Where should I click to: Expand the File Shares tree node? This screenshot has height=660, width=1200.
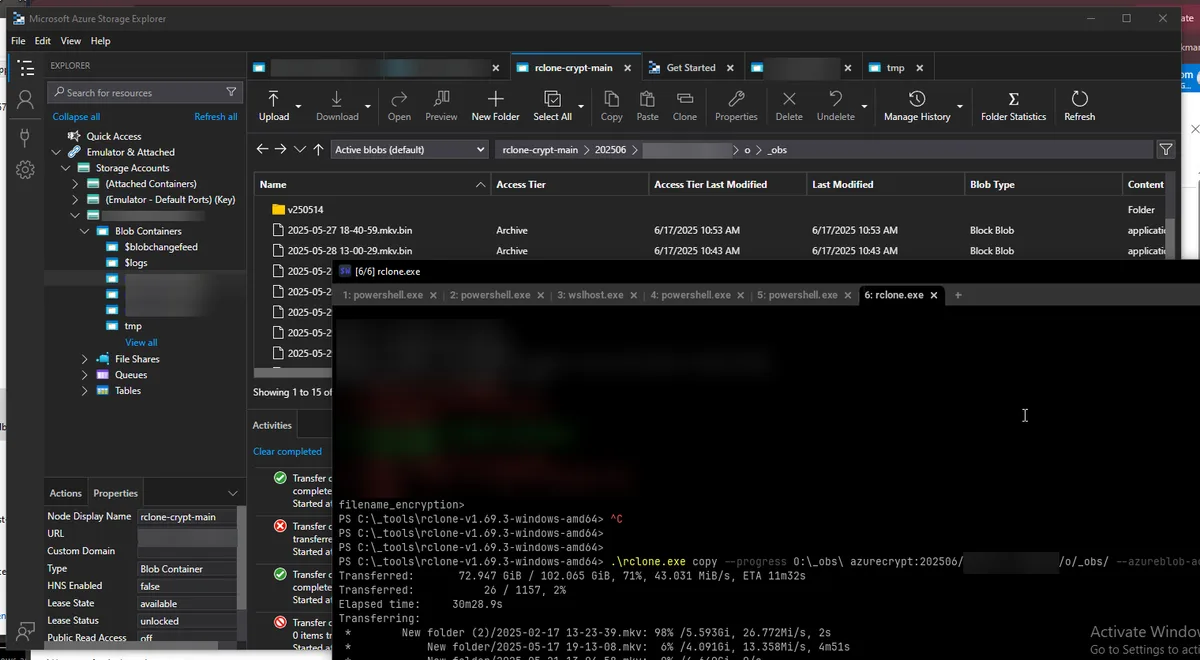85,359
